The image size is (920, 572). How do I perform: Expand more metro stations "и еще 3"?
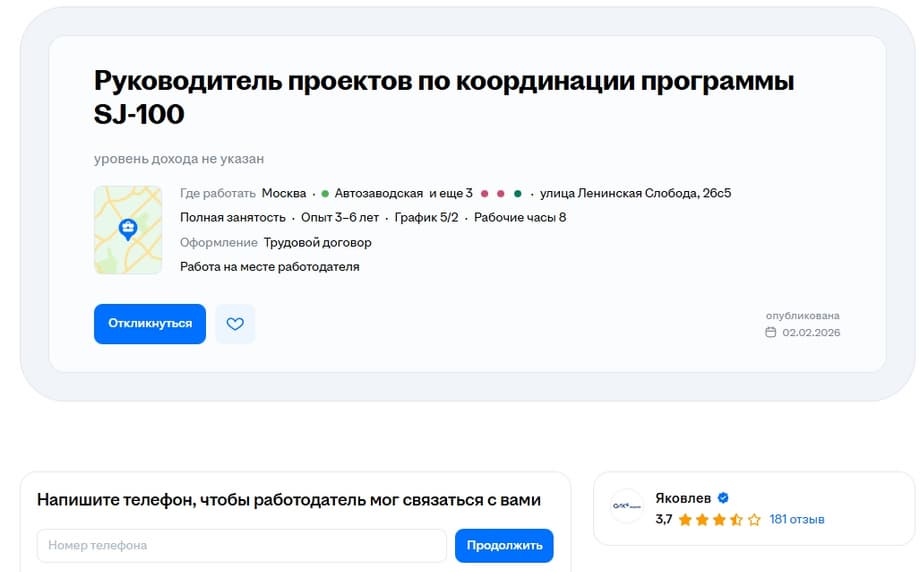coord(451,193)
